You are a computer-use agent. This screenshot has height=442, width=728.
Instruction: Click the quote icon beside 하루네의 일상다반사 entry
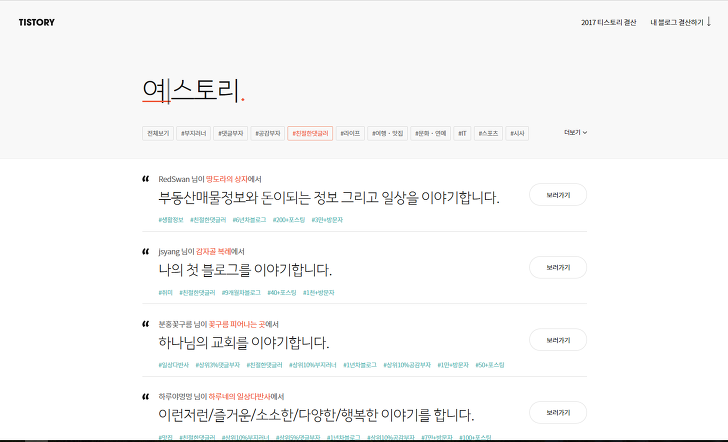click(x=145, y=396)
